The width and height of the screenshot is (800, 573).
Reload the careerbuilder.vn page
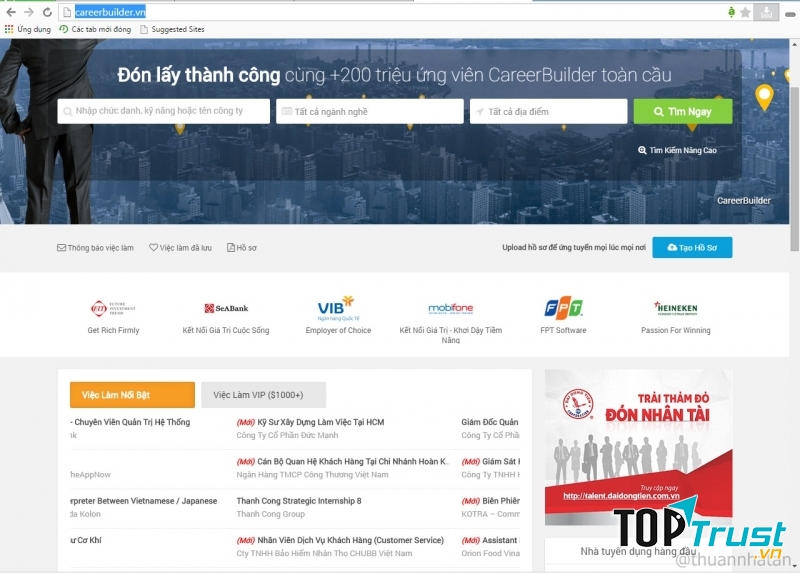(47, 12)
